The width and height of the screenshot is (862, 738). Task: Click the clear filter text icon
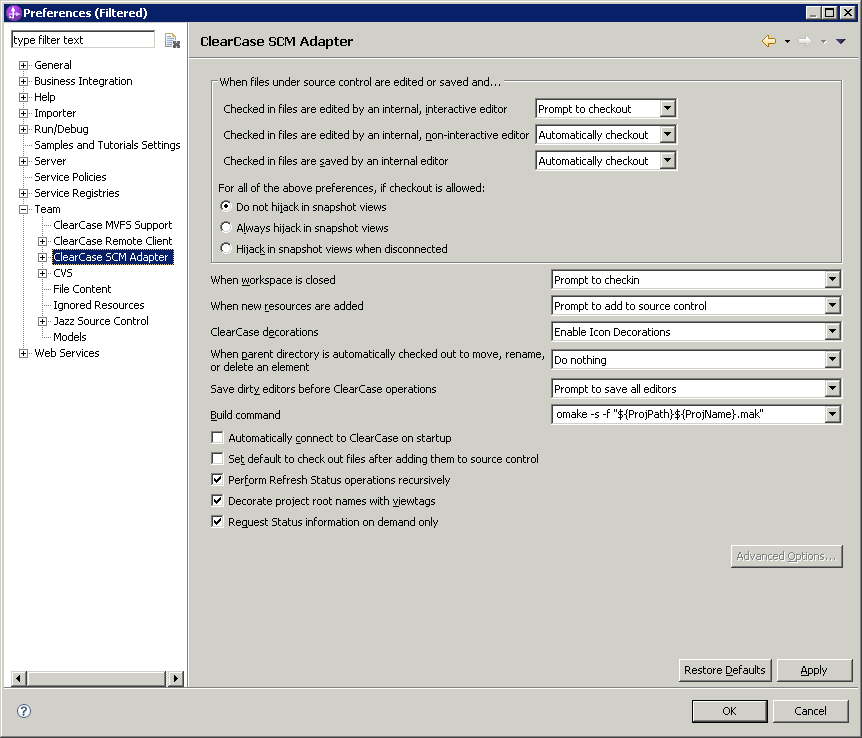[172, 41]
